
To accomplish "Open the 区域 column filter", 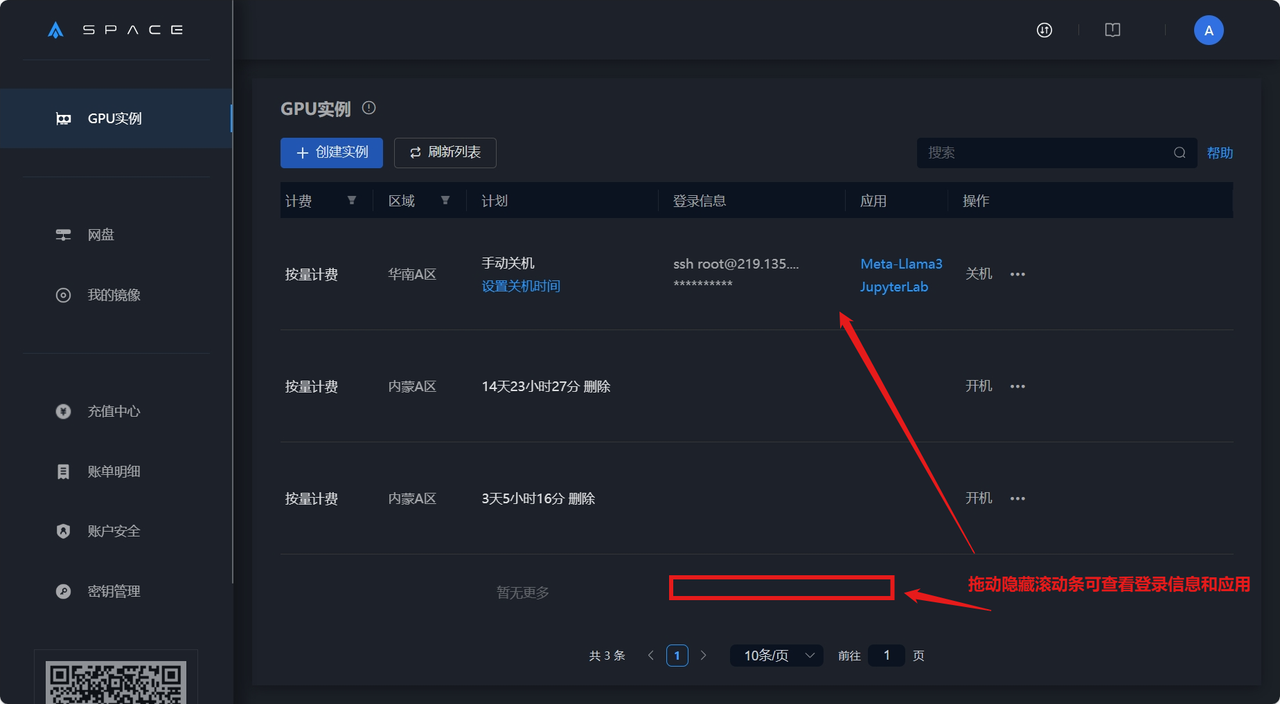I will click(445, 200).
